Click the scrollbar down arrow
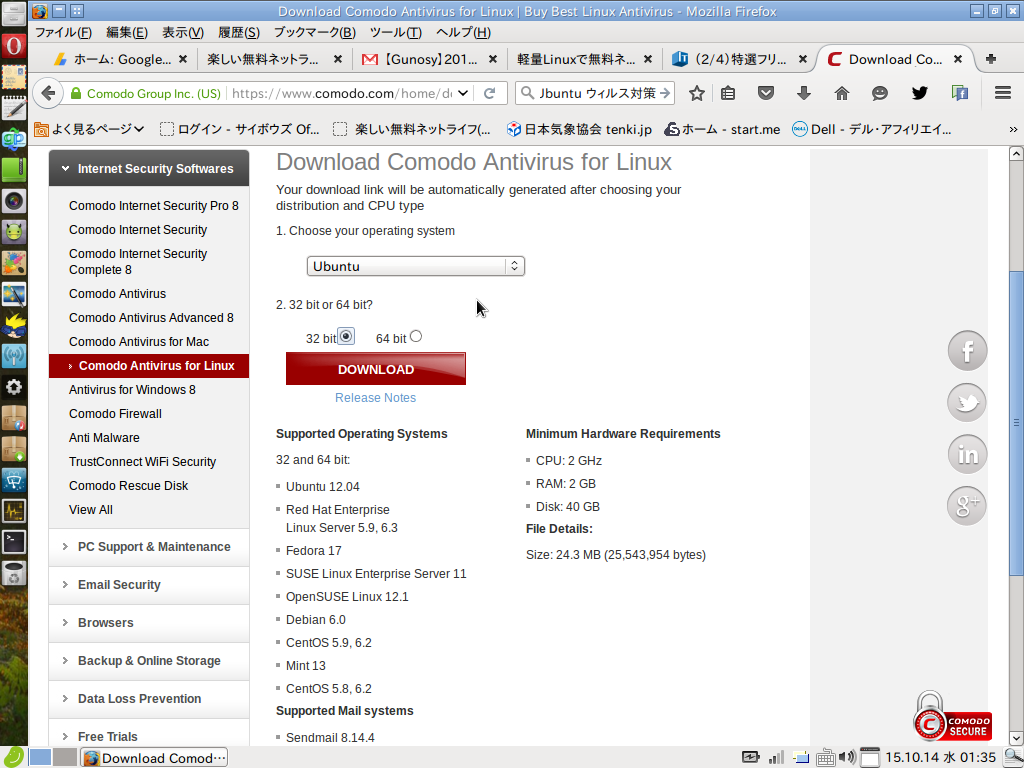Image resolution: width=1024 pixels, height=768 pixels. click(x=1016, y=739)
